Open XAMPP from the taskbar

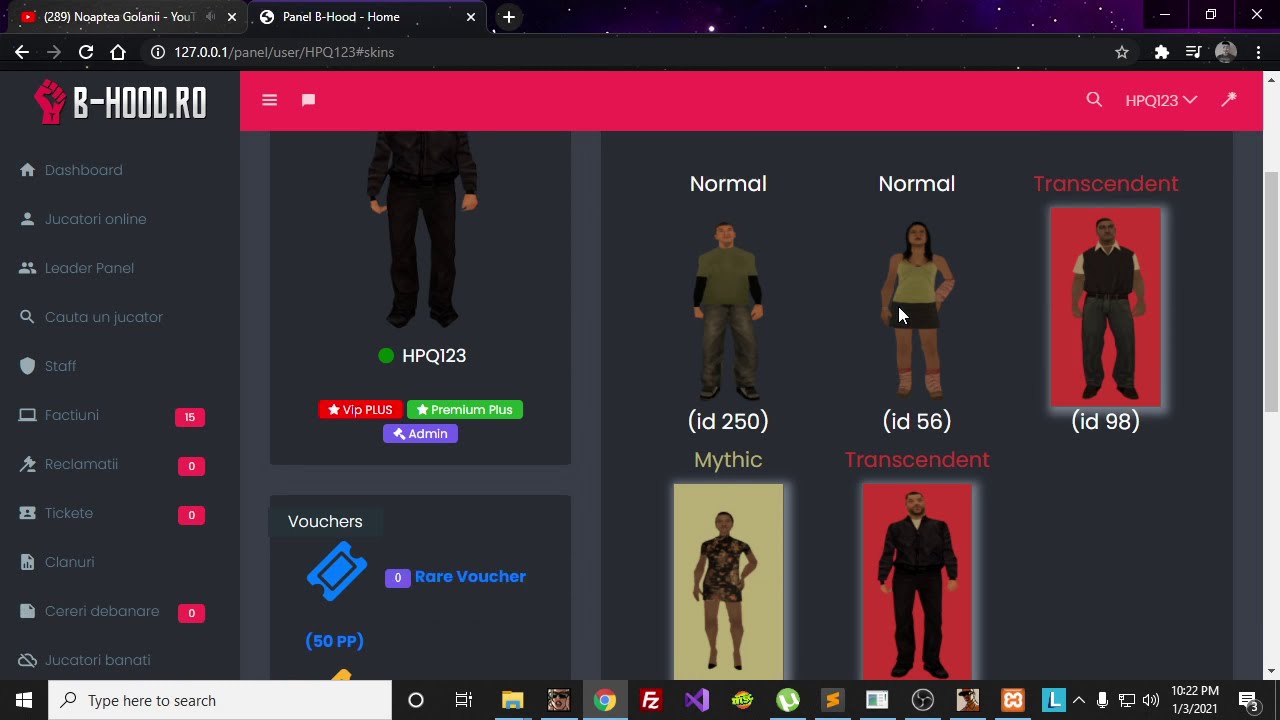coord(1013,700)
